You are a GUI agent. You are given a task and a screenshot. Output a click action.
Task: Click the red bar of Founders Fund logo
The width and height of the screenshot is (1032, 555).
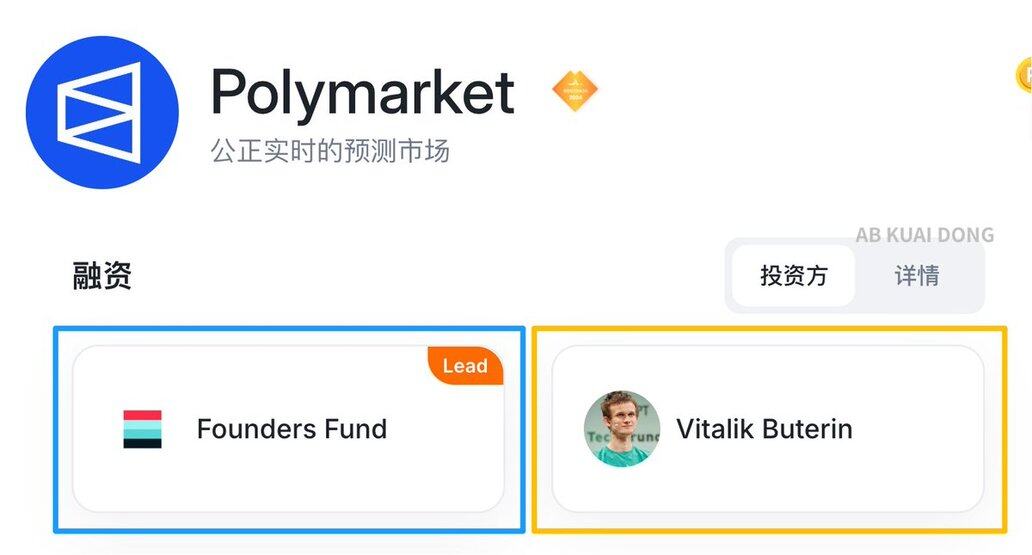pos(142,415)
